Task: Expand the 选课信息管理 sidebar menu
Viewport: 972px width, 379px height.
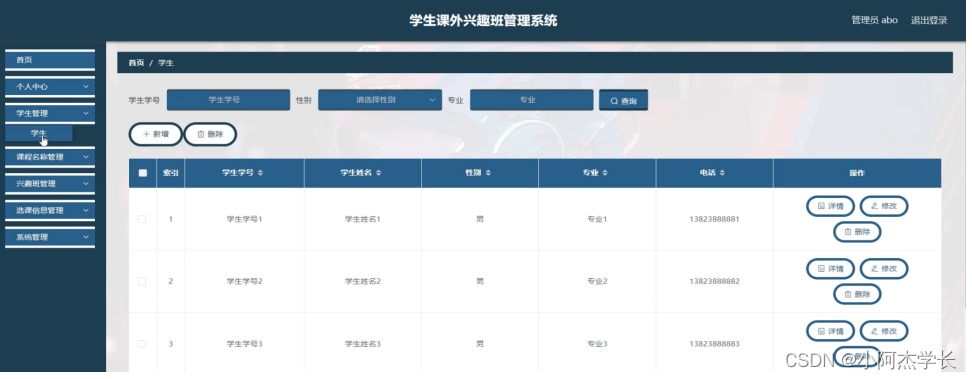Action: [50, 211]
